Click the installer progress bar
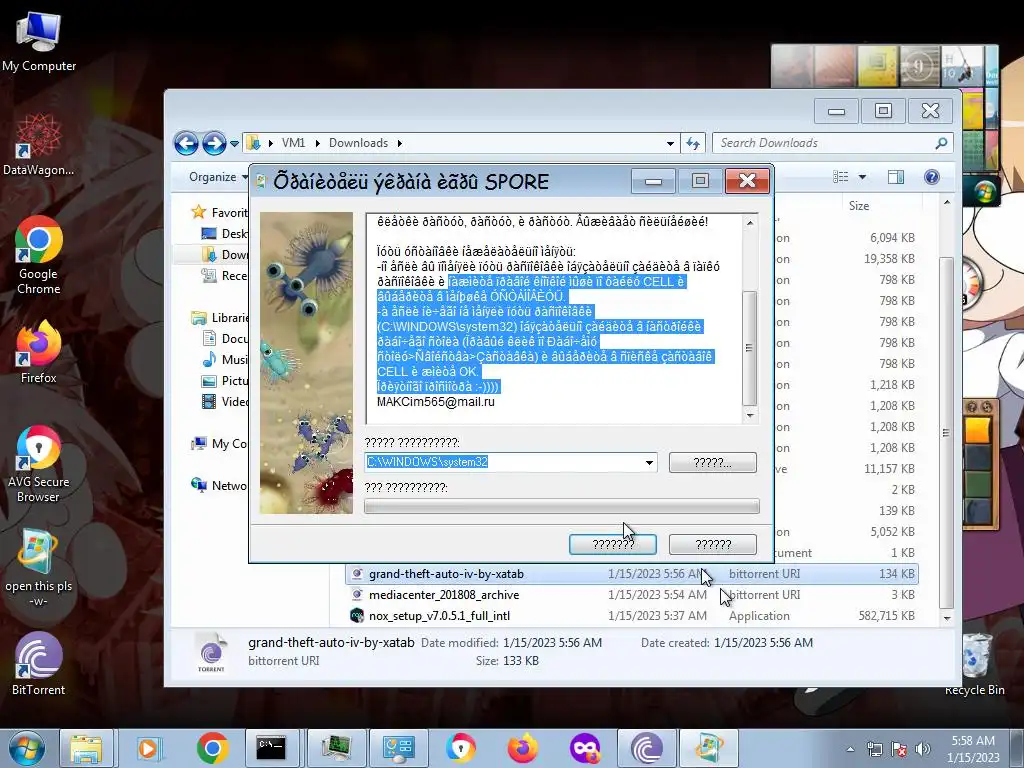1024x768 pixels. tap(562, 505)
